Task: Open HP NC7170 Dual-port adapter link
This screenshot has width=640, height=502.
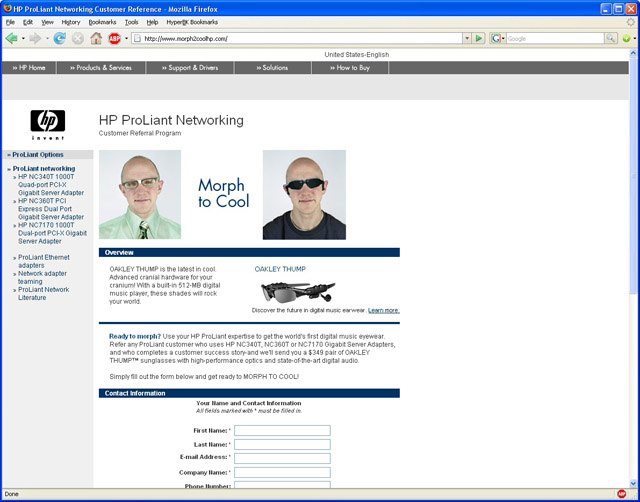Action: 52,233
